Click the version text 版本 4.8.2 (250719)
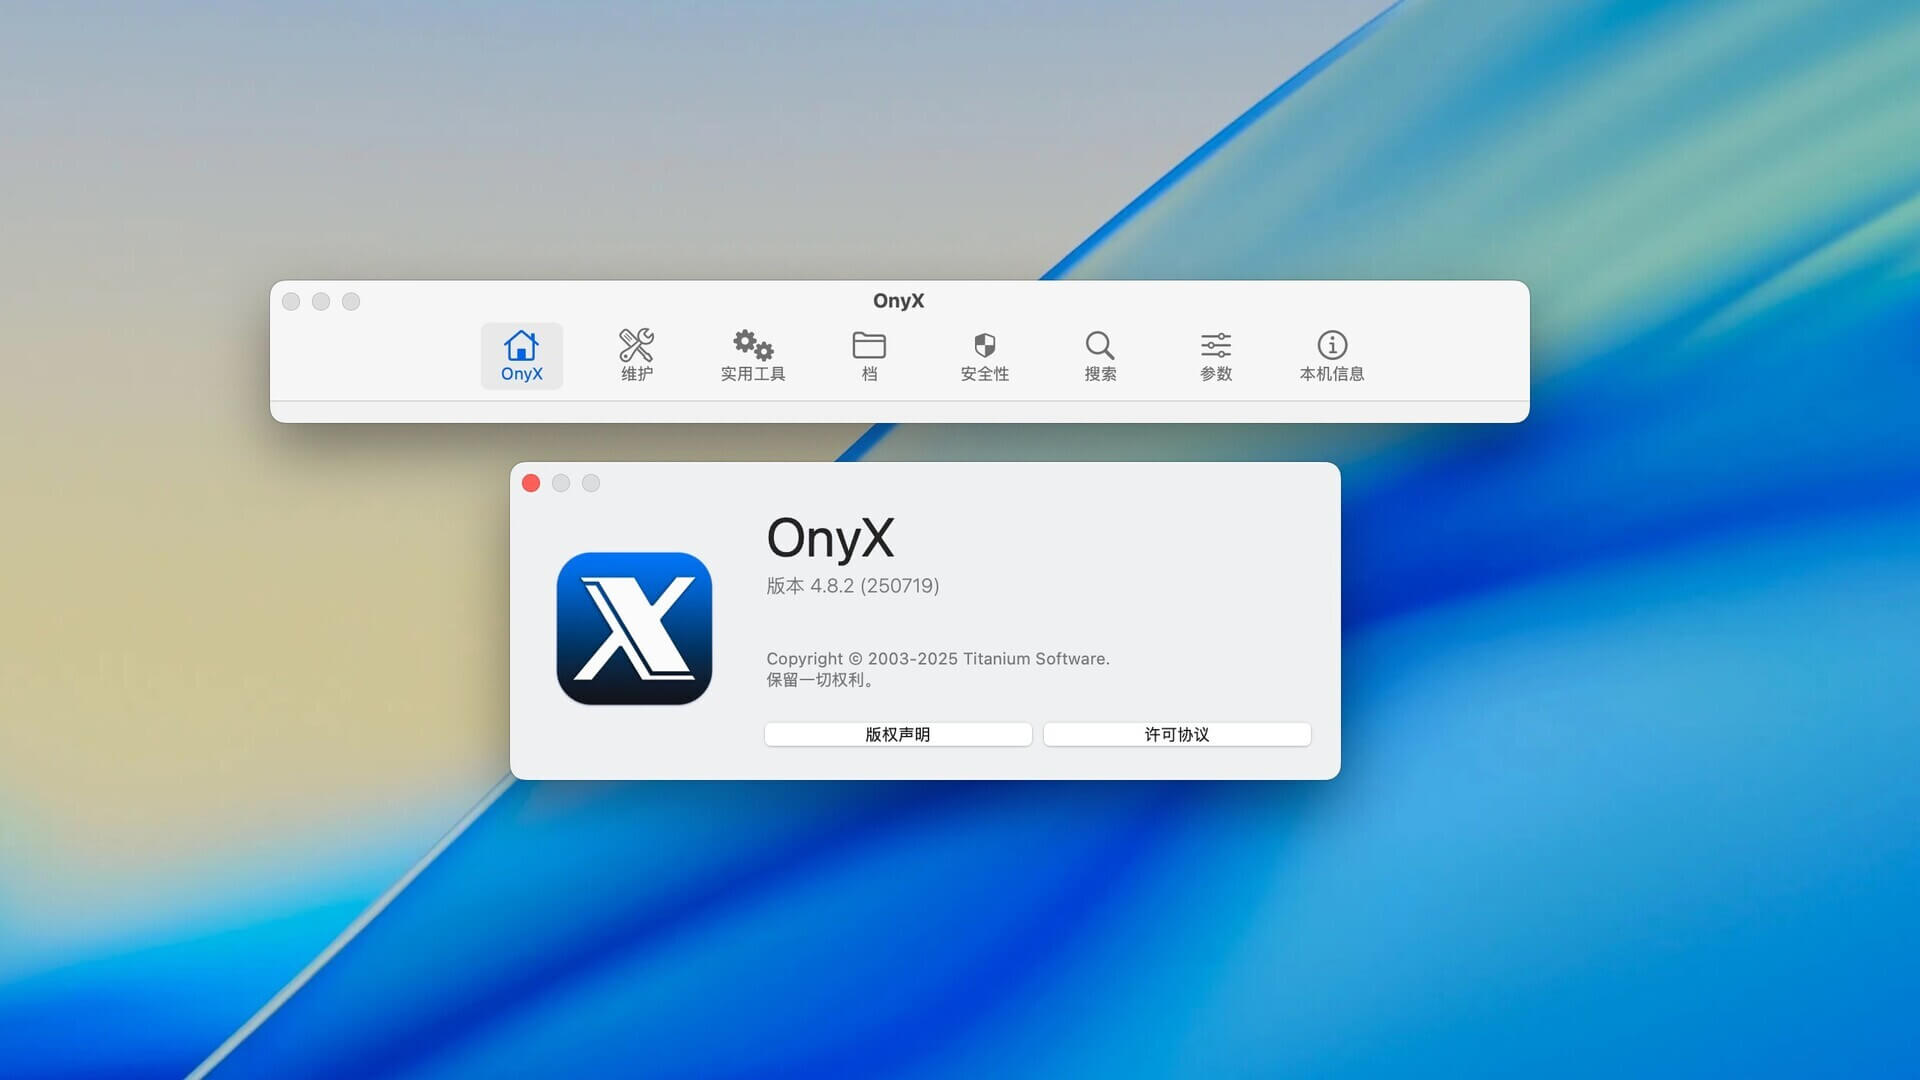Screen dimensions: 1920x1080 (x=853, y=586)
